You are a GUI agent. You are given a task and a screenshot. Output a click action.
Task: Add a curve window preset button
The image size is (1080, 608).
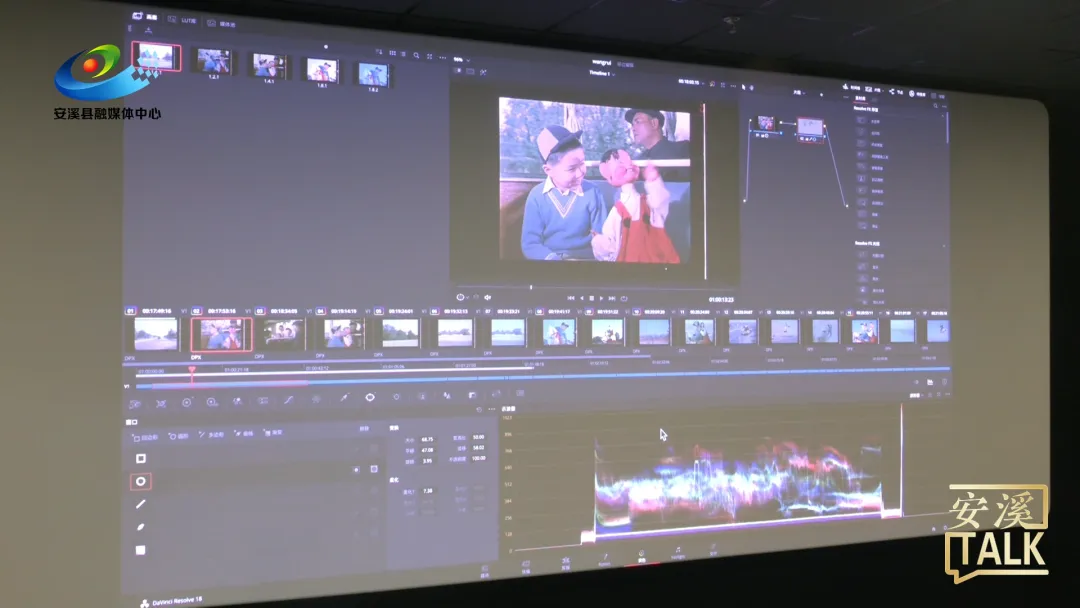click(x=244, y=434)
